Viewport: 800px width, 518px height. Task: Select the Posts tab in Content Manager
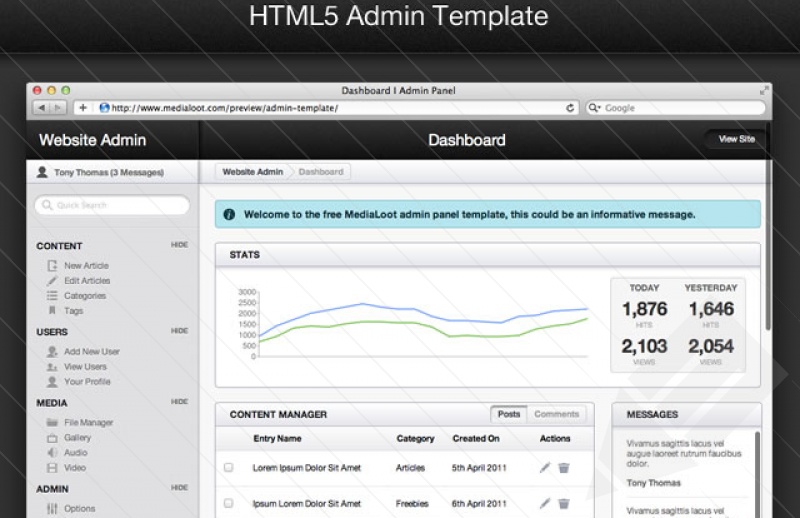coord(509,414)
